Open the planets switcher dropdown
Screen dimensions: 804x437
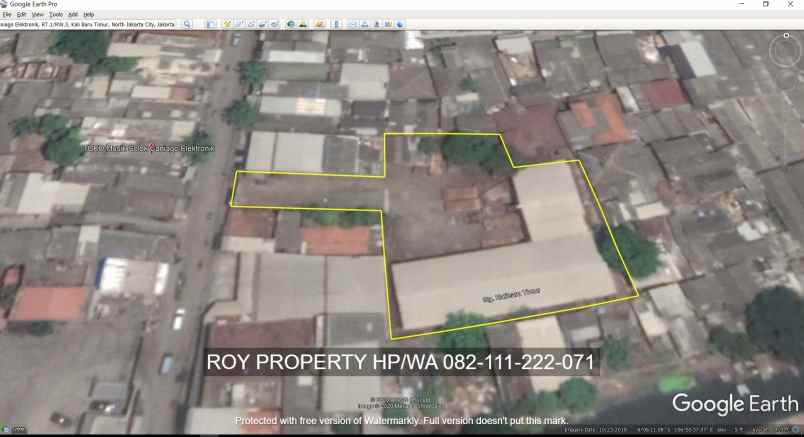pos(320,24)
